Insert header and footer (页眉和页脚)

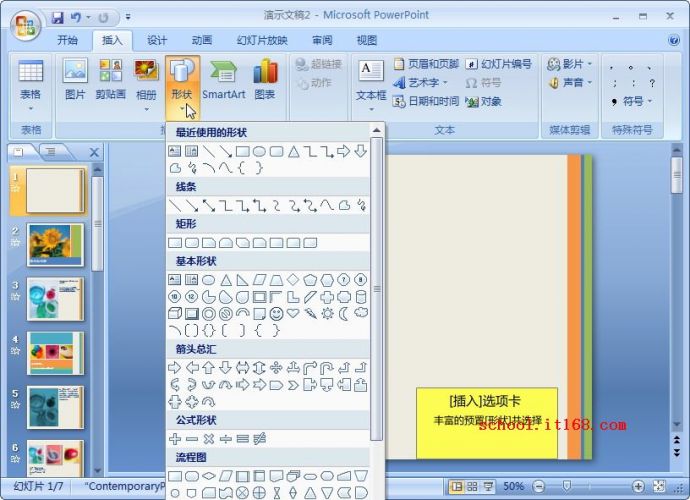[x=426, y=64]
